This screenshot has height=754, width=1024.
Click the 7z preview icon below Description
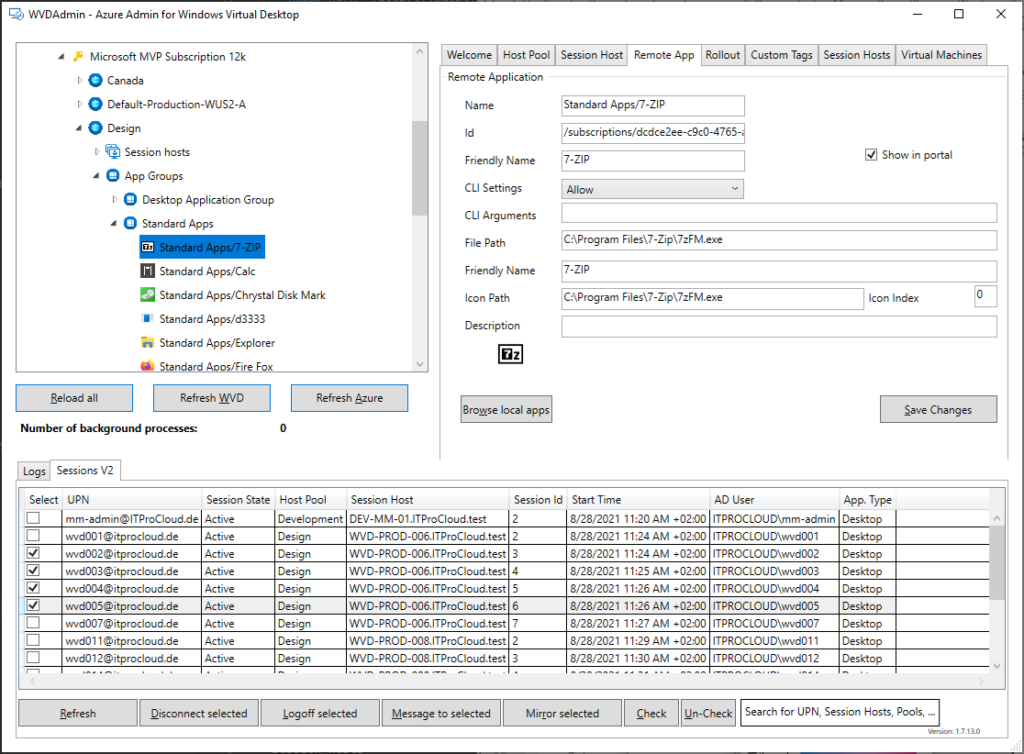pyautogui.click(x=510, y=354)
